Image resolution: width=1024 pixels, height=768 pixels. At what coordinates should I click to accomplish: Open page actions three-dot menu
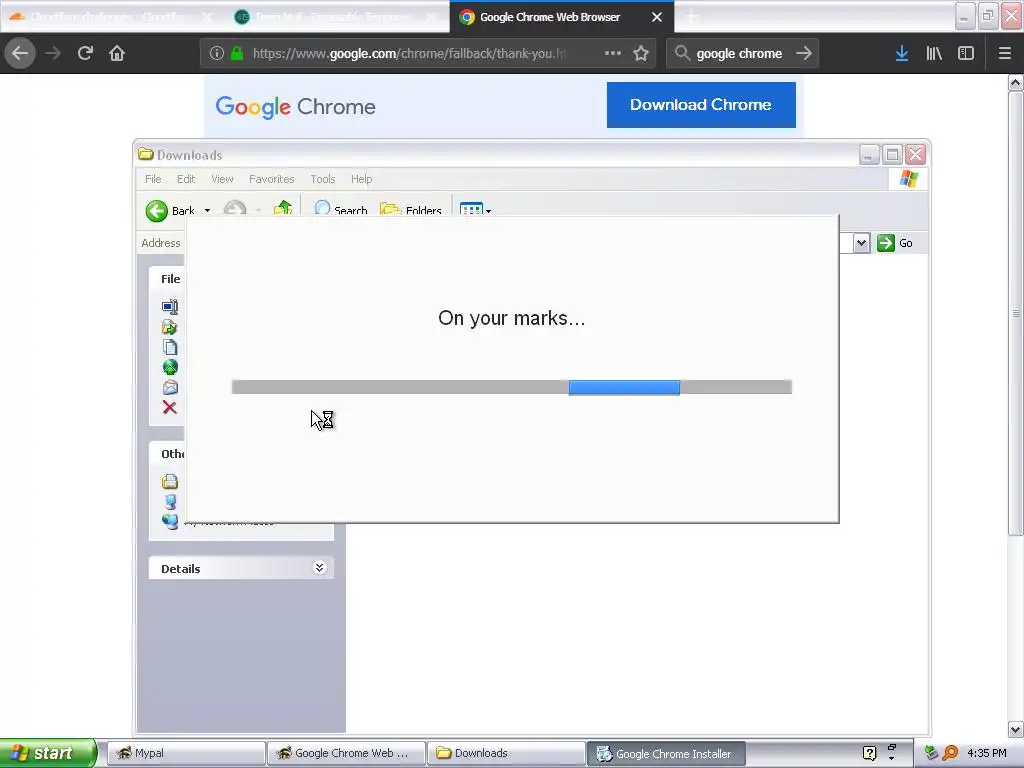[x=613, y=53]
